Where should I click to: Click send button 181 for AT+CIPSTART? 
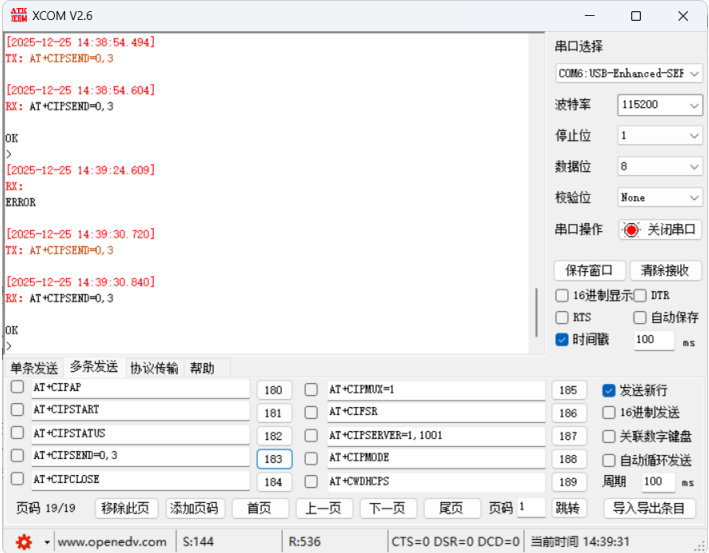tap(274, 413)
